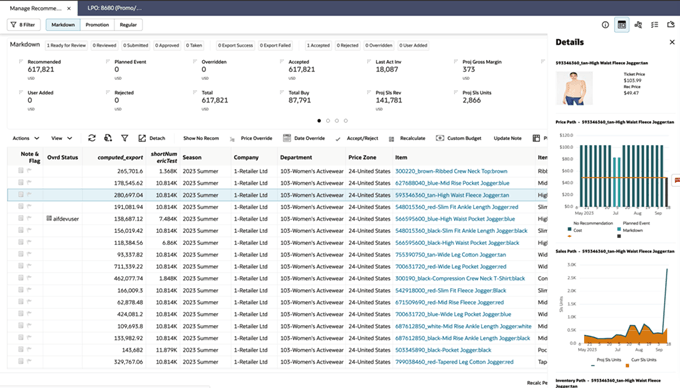680x388 pixels.
Task: Toggle the Proj Gross Margin tile flag
Action: point(455,62)
